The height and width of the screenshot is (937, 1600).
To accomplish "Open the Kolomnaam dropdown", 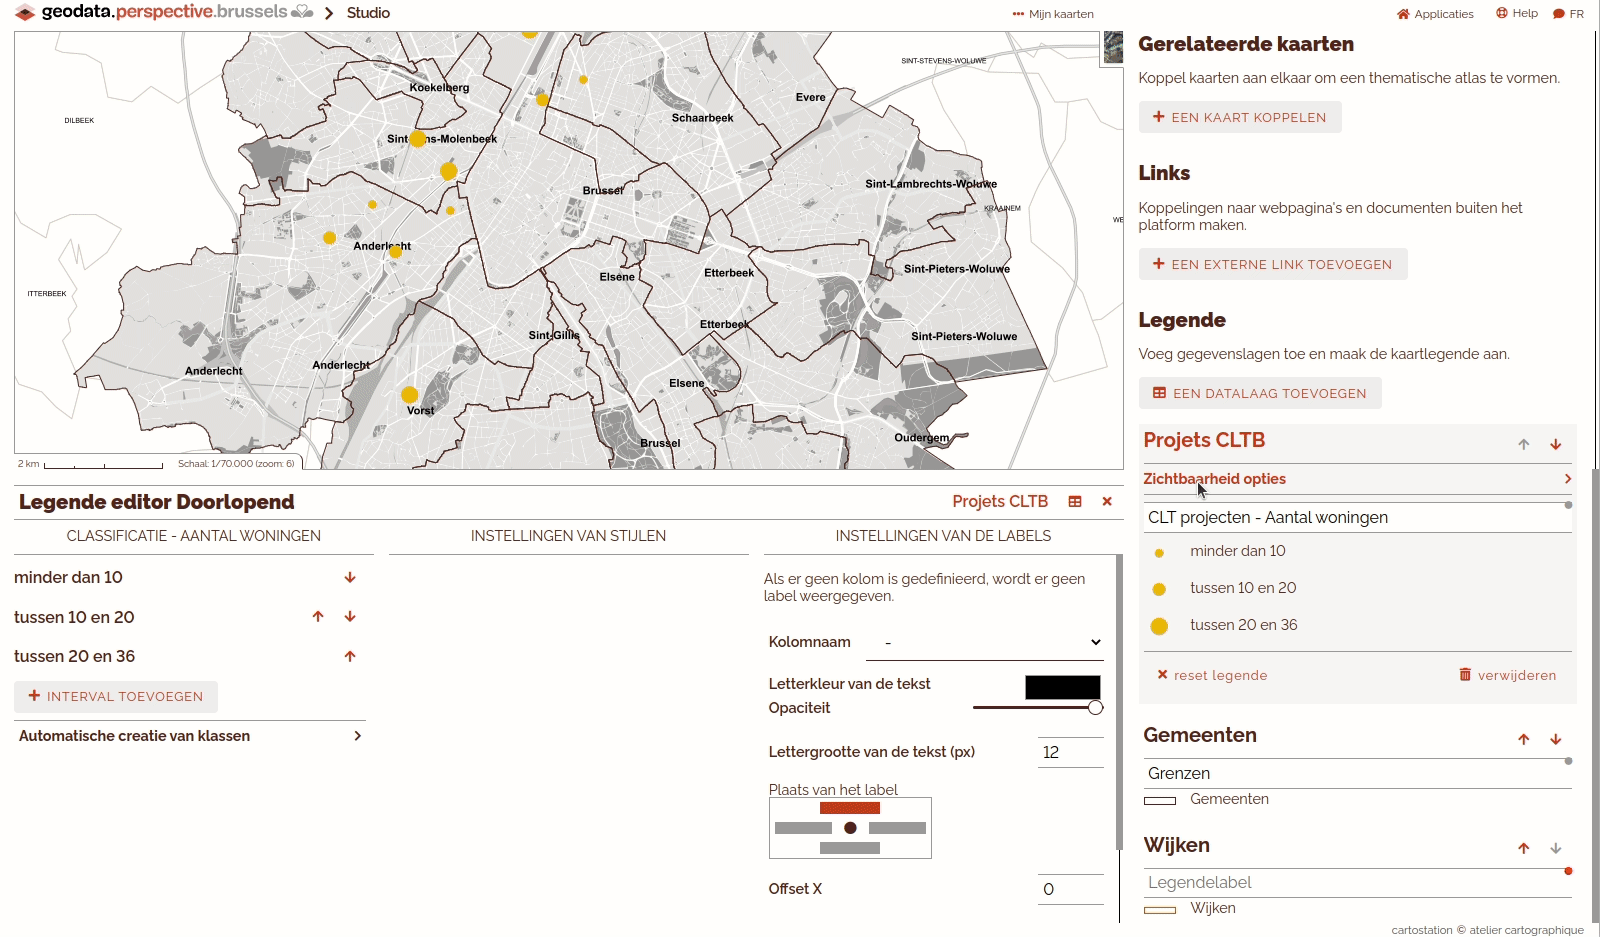I will click(x=985, y=643).
